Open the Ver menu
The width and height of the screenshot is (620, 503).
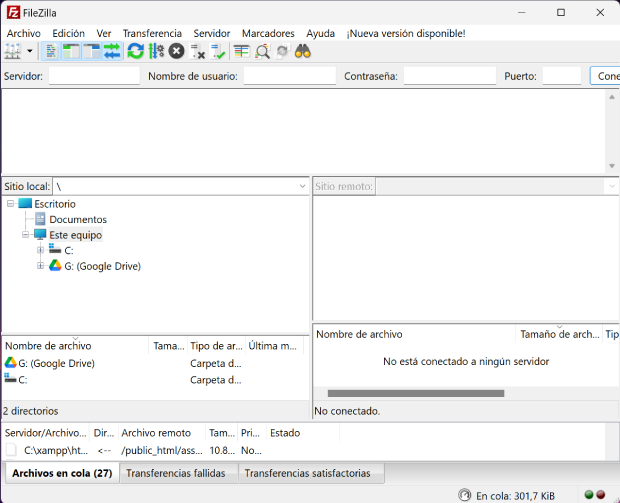coord(104,34)
